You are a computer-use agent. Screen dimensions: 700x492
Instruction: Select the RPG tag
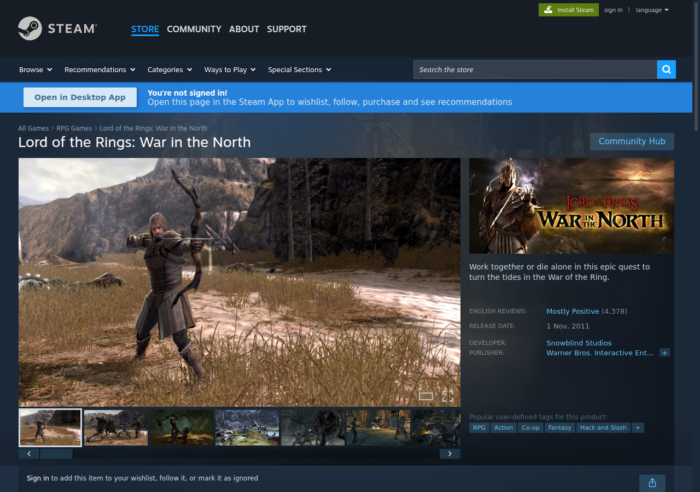click(x=479, y=428)
